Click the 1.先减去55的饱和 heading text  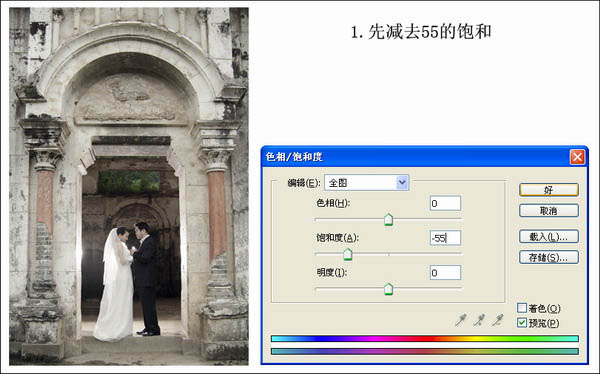coord(421,32)
